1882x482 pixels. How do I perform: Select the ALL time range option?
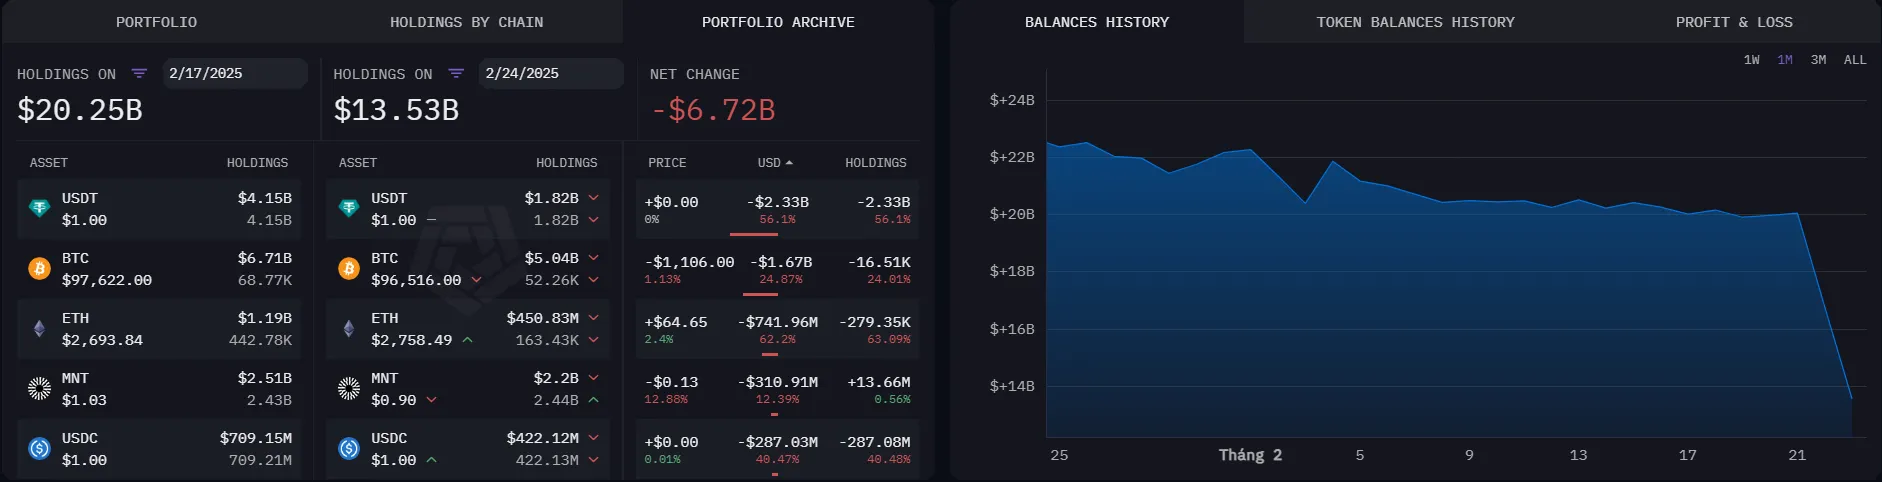point(1855,60)
